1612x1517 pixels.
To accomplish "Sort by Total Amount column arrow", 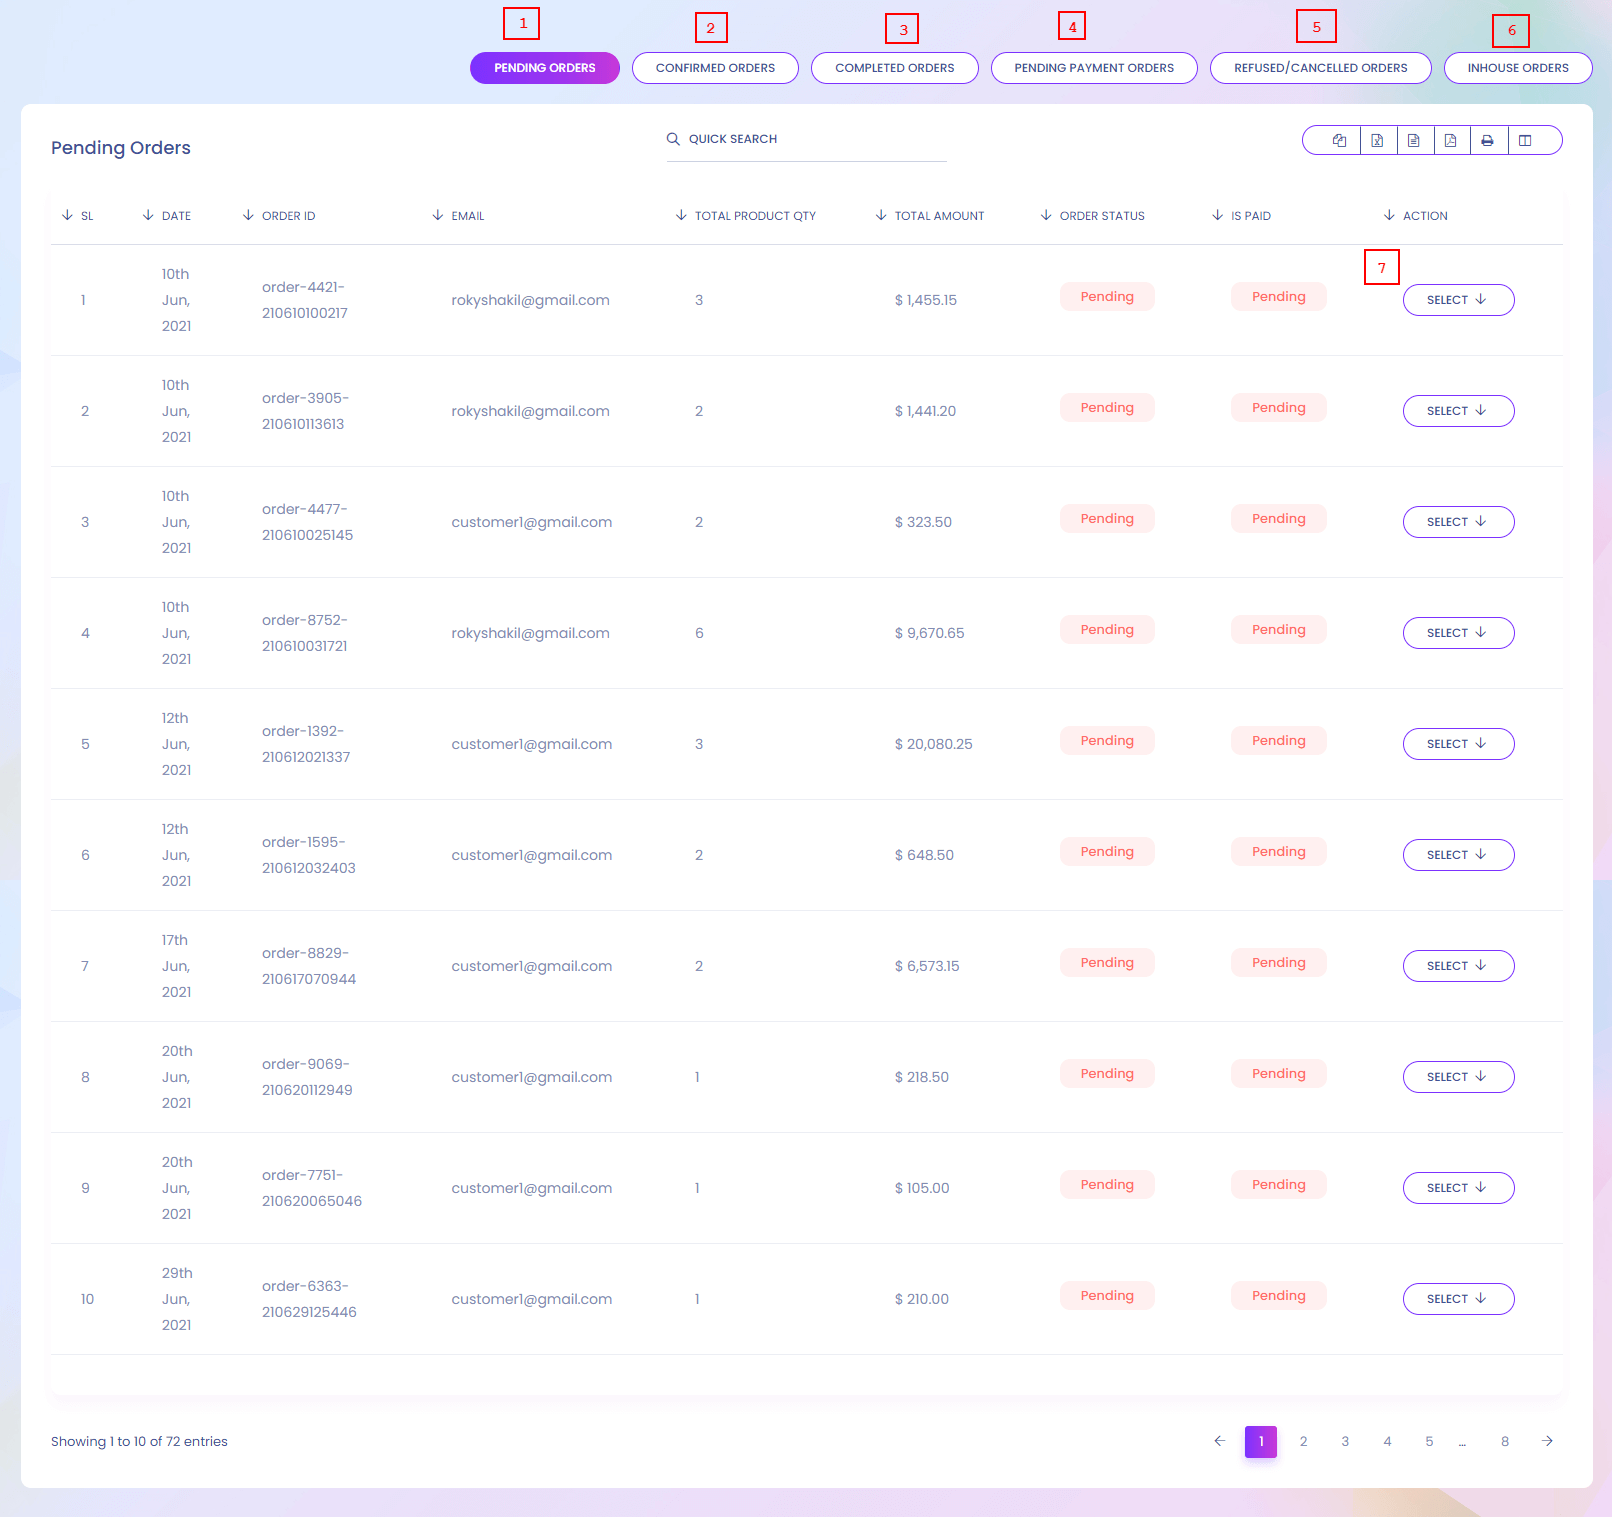I will (881, 215).
